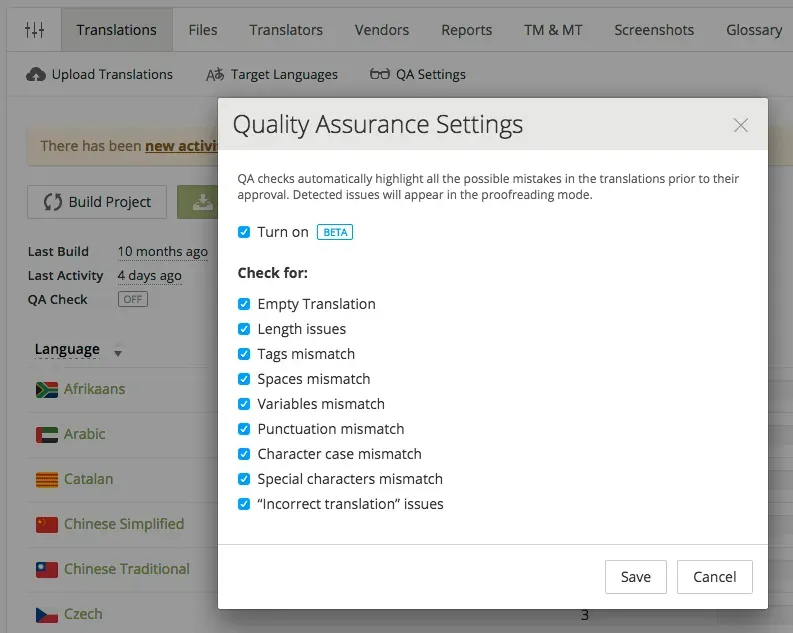Viewport: 793px width, 633px height.
Task: Close the Quality Assurance Settings dialog
Action: click(740, 125)
